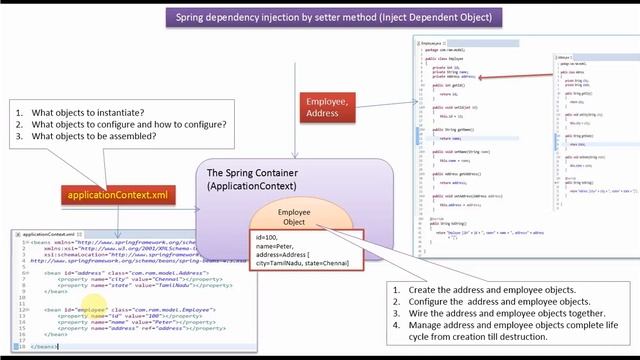This screenshot has height=360, width=640.
Task: Close the Employee.java editor tab
Action: click(444, 43)
